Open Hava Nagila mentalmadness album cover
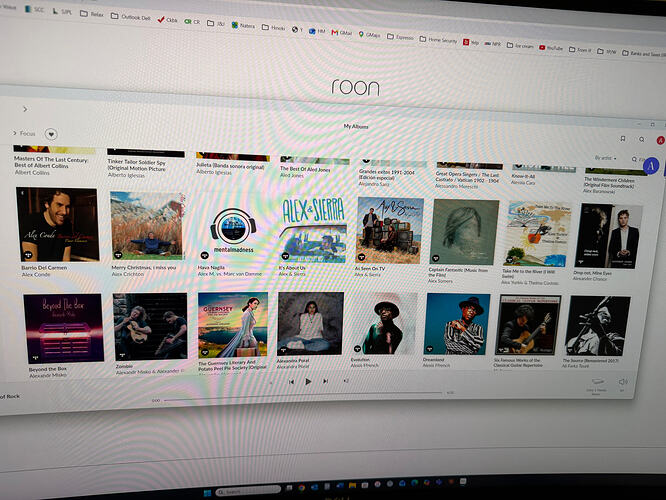 coord(233,232)
